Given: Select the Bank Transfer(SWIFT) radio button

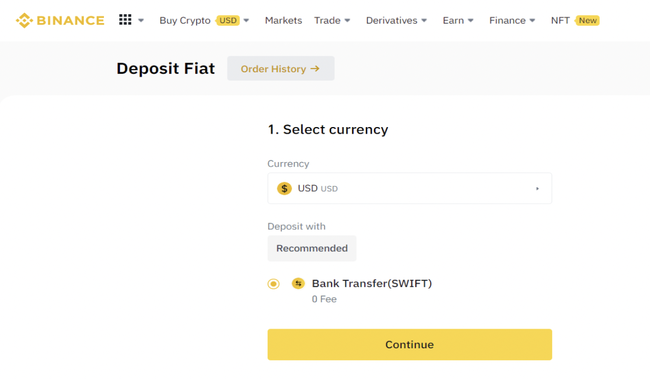Looking at the screenshot, I should pyautogui.click(x=273, y=284).
